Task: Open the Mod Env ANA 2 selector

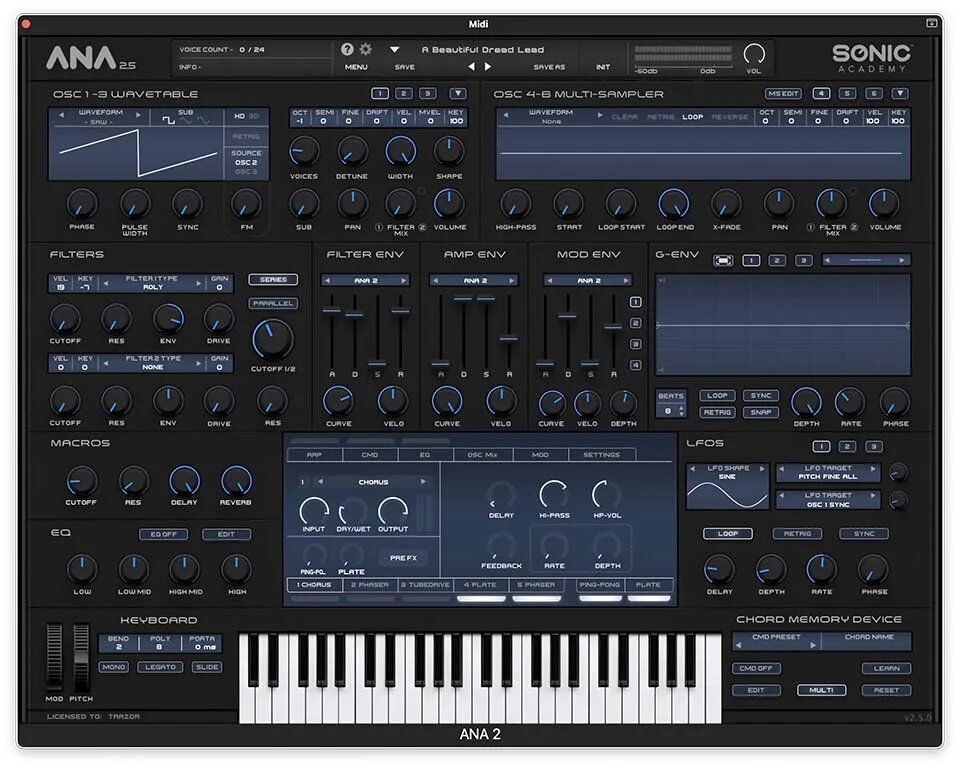Action: click(588, 280)
